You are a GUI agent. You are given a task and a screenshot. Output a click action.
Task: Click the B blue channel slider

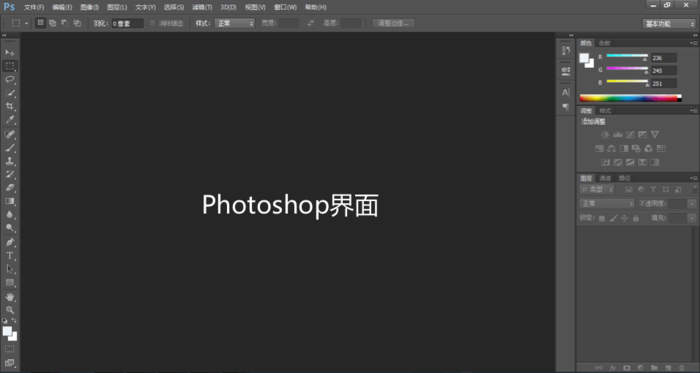[627, 83]
